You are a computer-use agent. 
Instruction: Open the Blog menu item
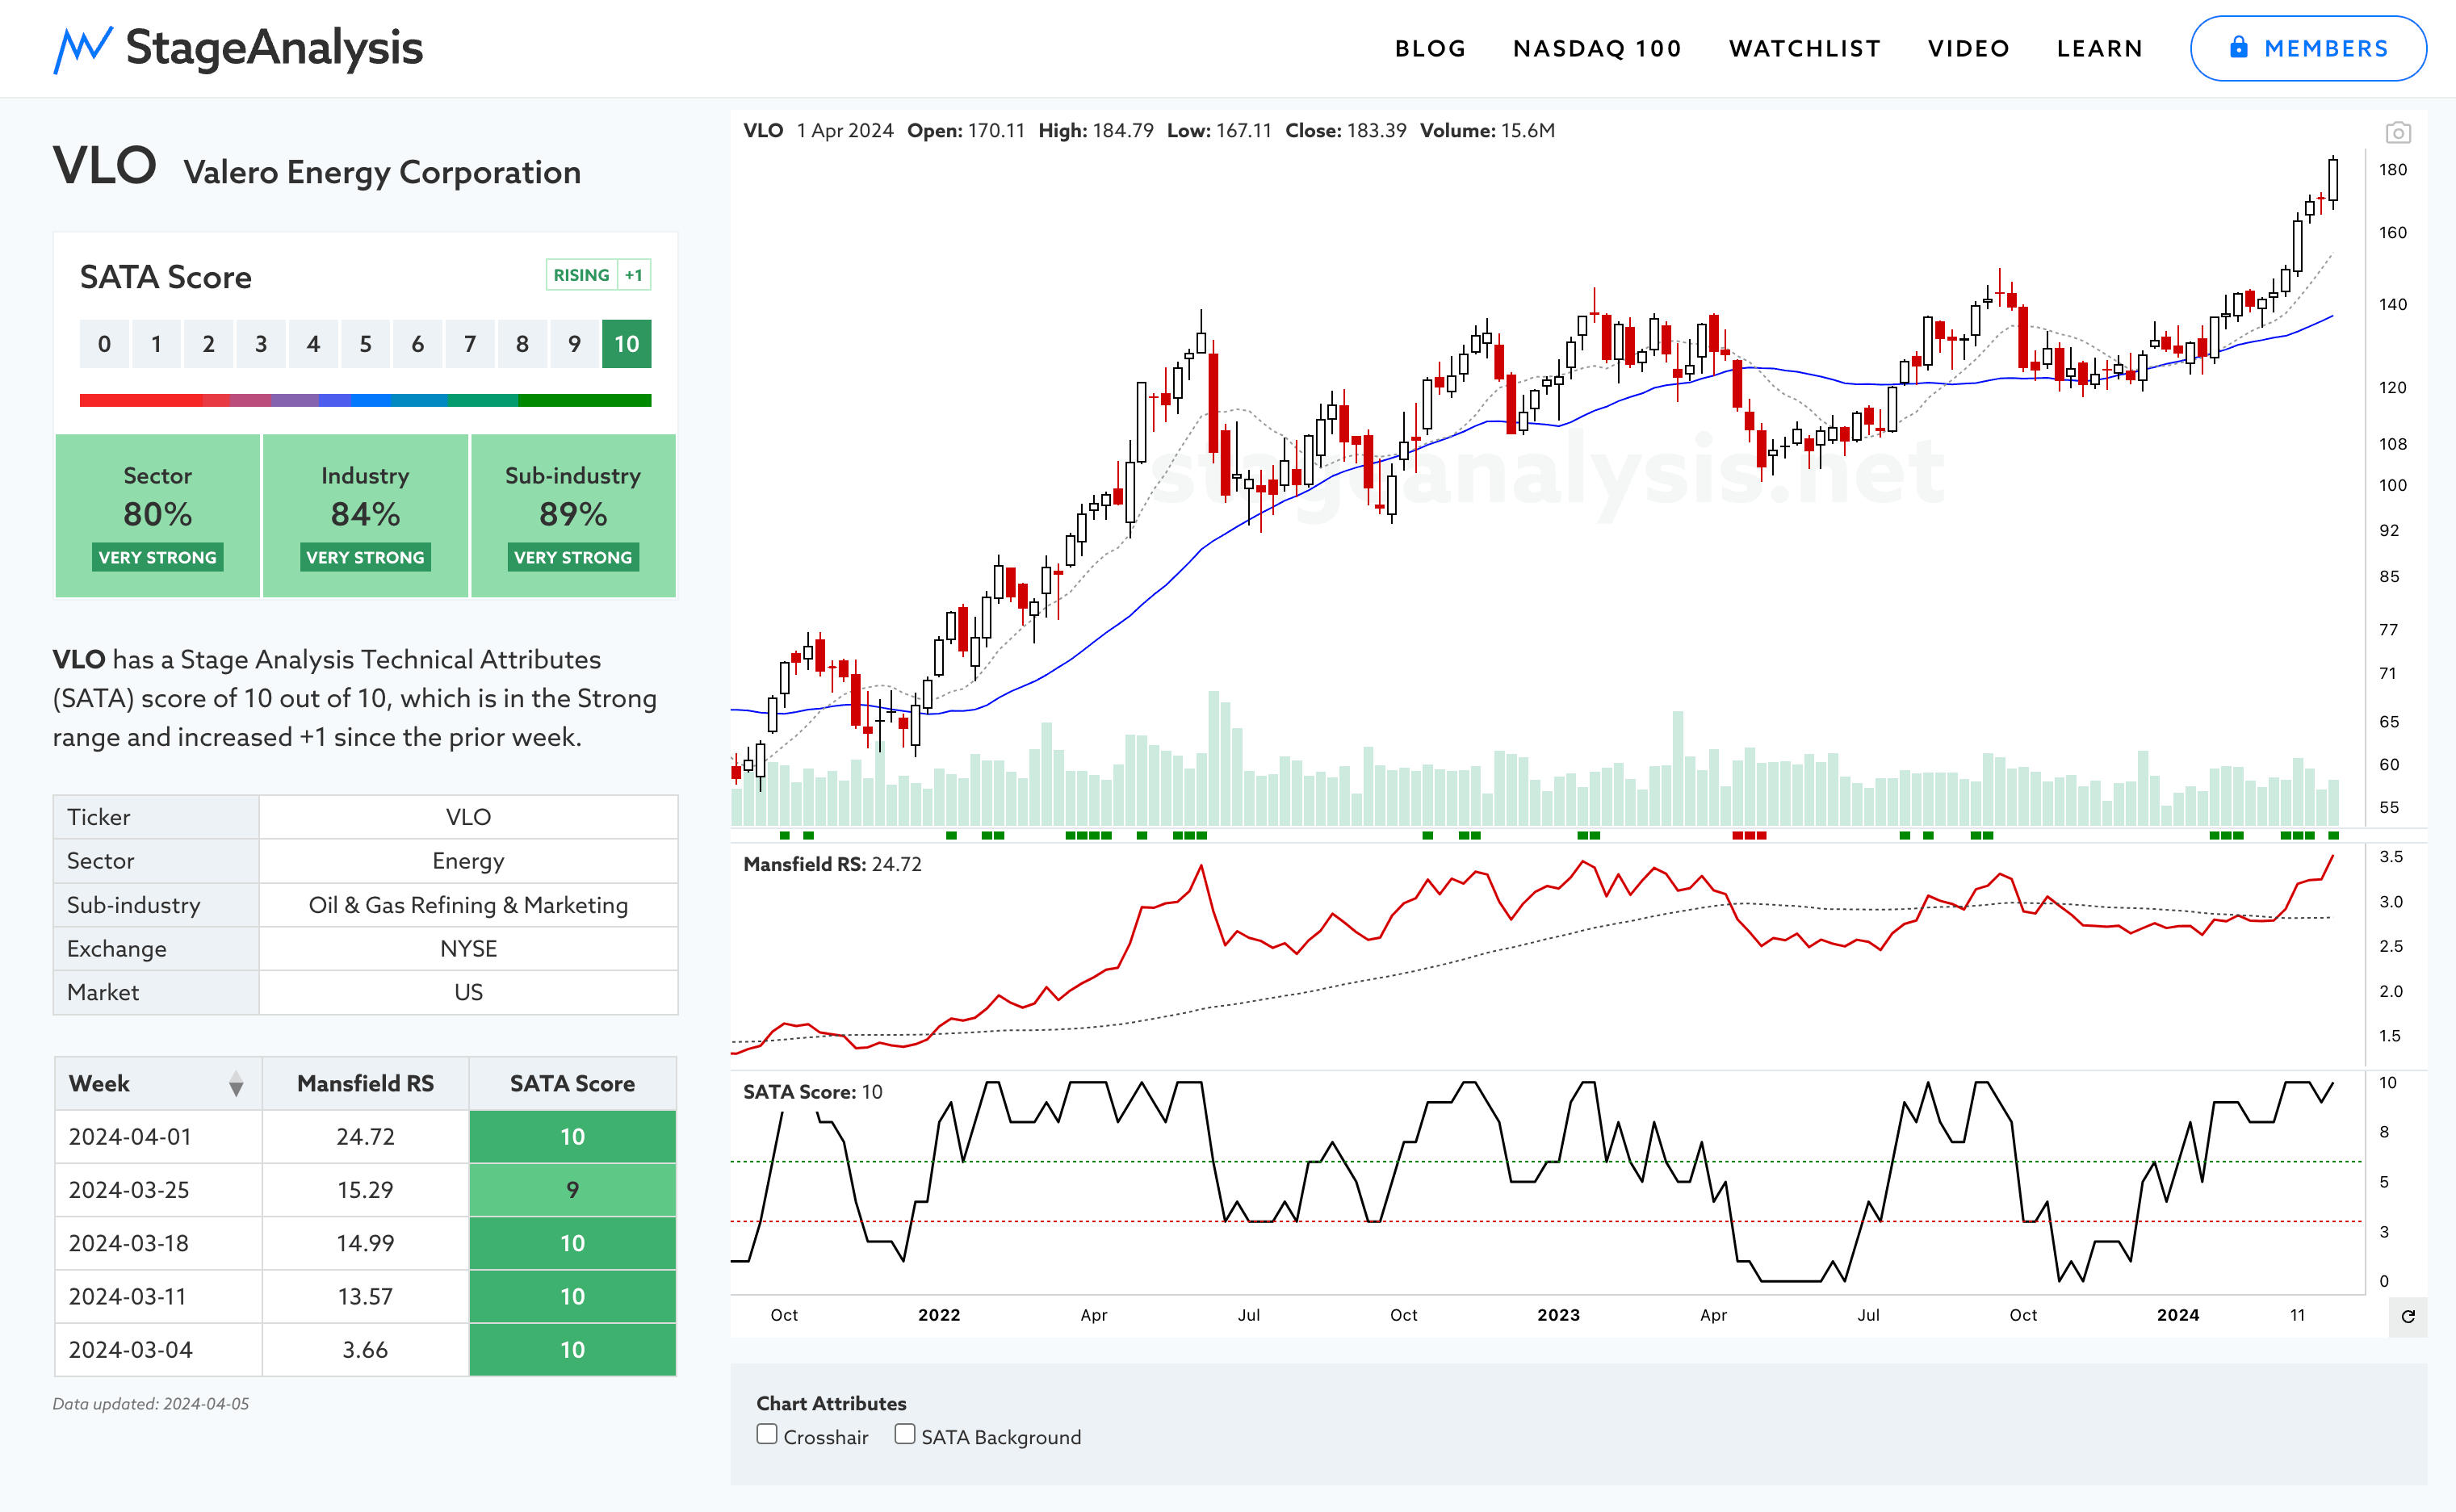[x=1430, y=48]
